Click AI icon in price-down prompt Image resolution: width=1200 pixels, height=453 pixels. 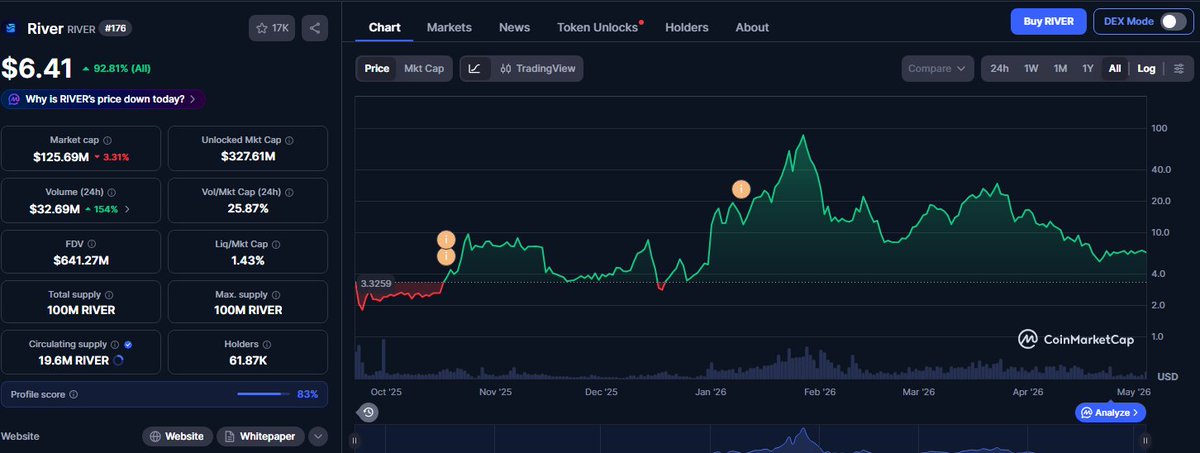point(15,99)
